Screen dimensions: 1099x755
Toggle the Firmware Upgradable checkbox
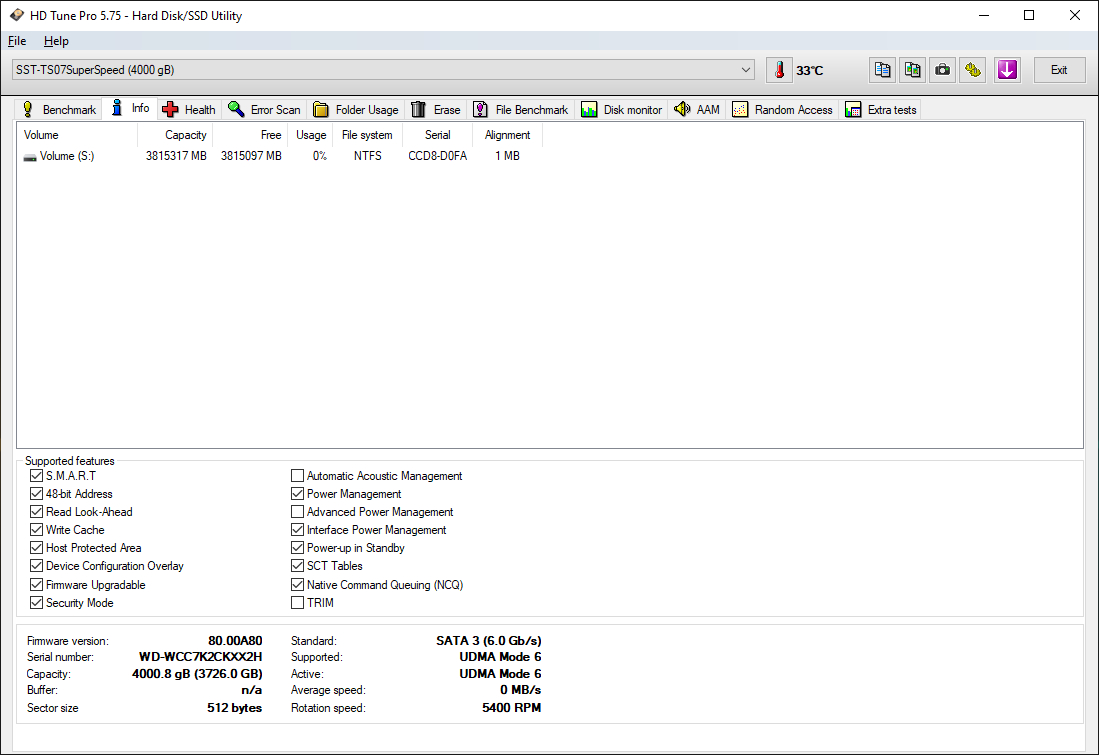click(36, 584)
